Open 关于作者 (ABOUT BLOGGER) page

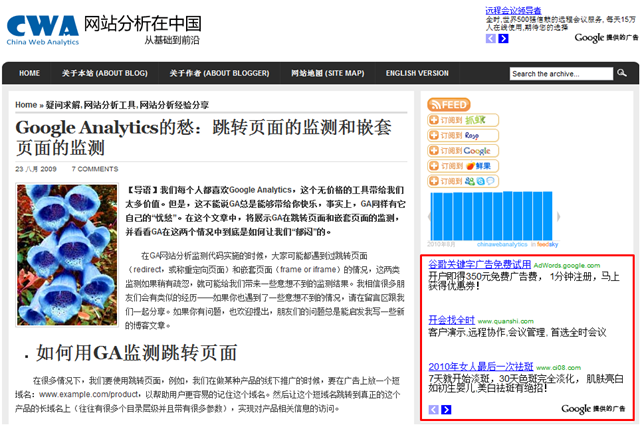(223, 73)
